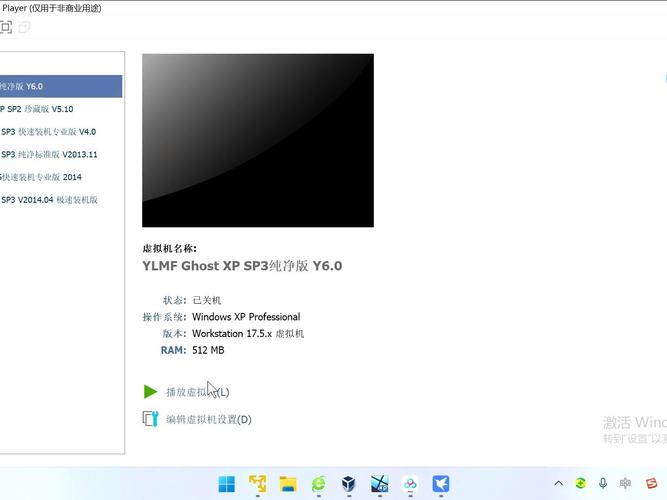Select the SP3 V2014.04 极速装机版 entry
667x500 pixels.
coord(61,200)
